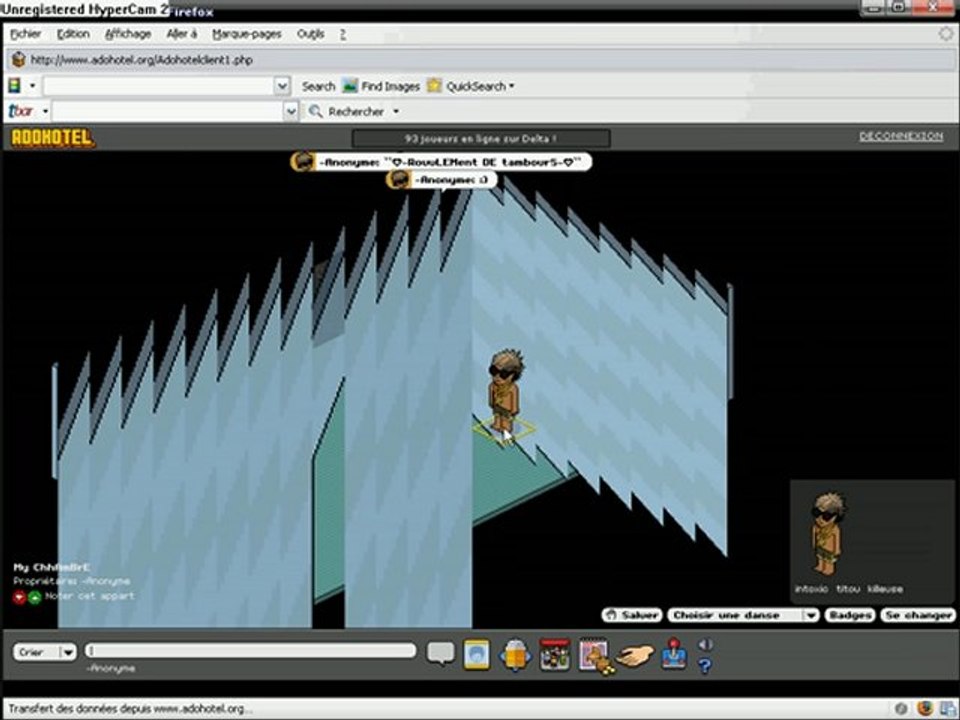
Task: Click the Firefox icon in the status bar
Action: [x=924, y=708]
